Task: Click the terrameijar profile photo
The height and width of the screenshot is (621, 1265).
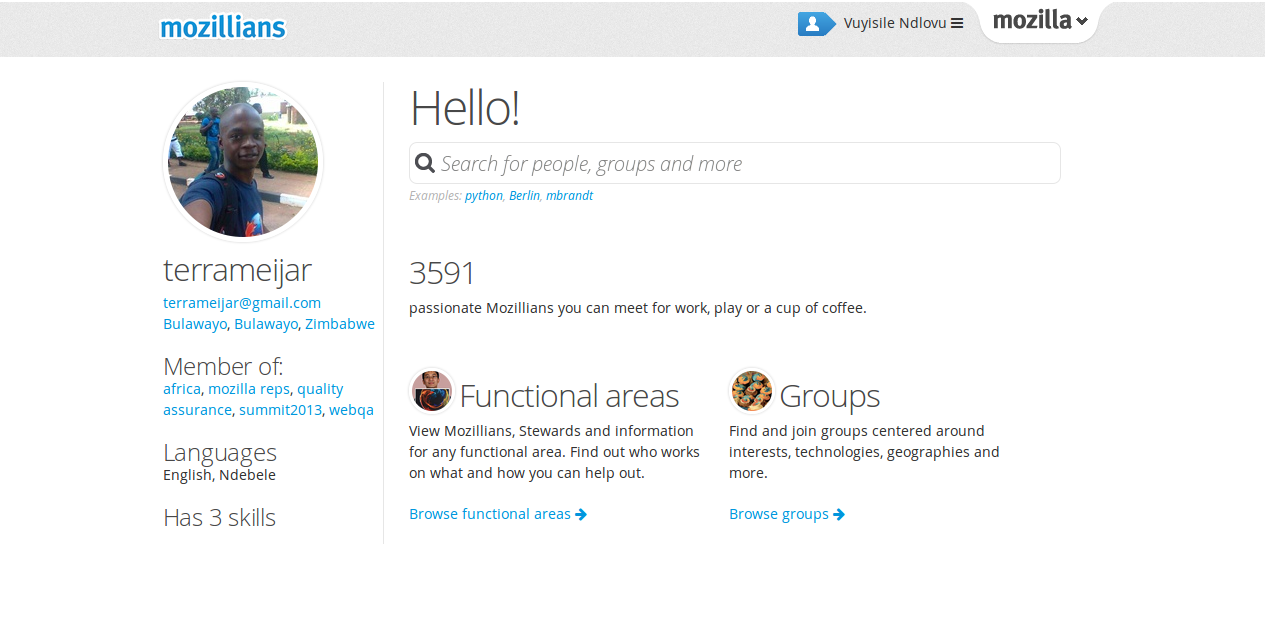Action: tap(243, 162)
